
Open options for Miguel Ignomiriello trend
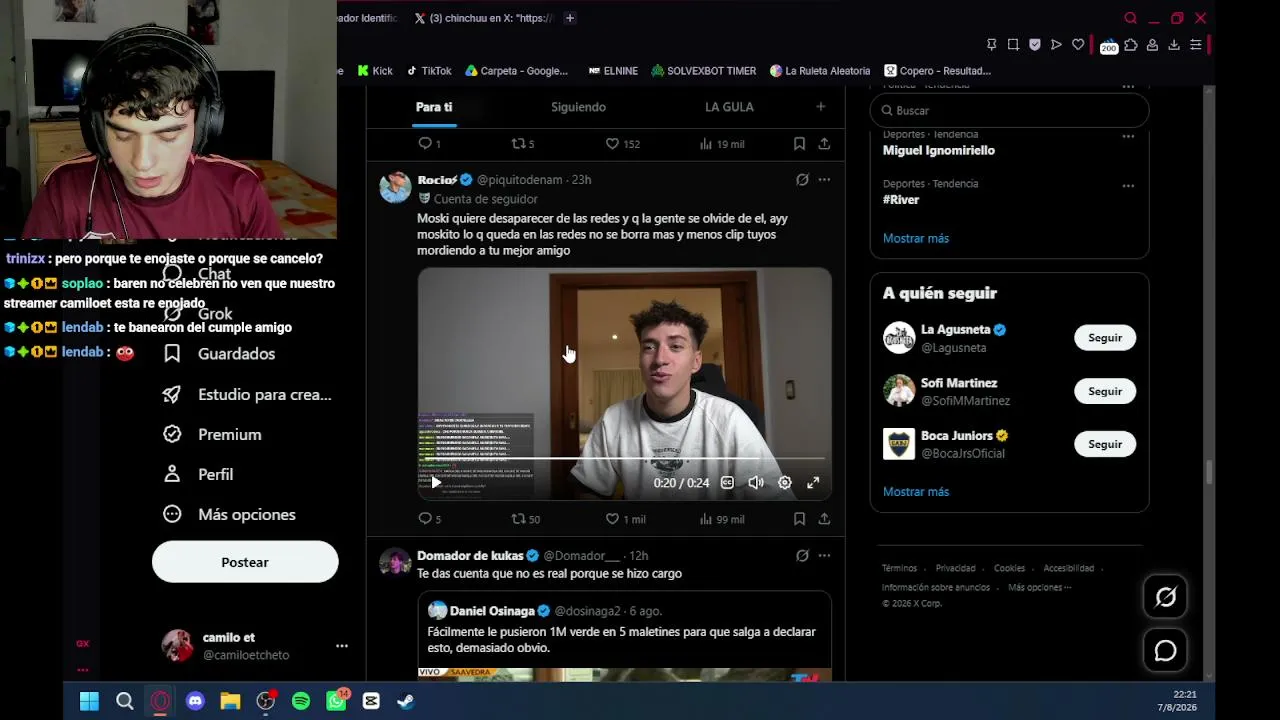[1128, 136]
